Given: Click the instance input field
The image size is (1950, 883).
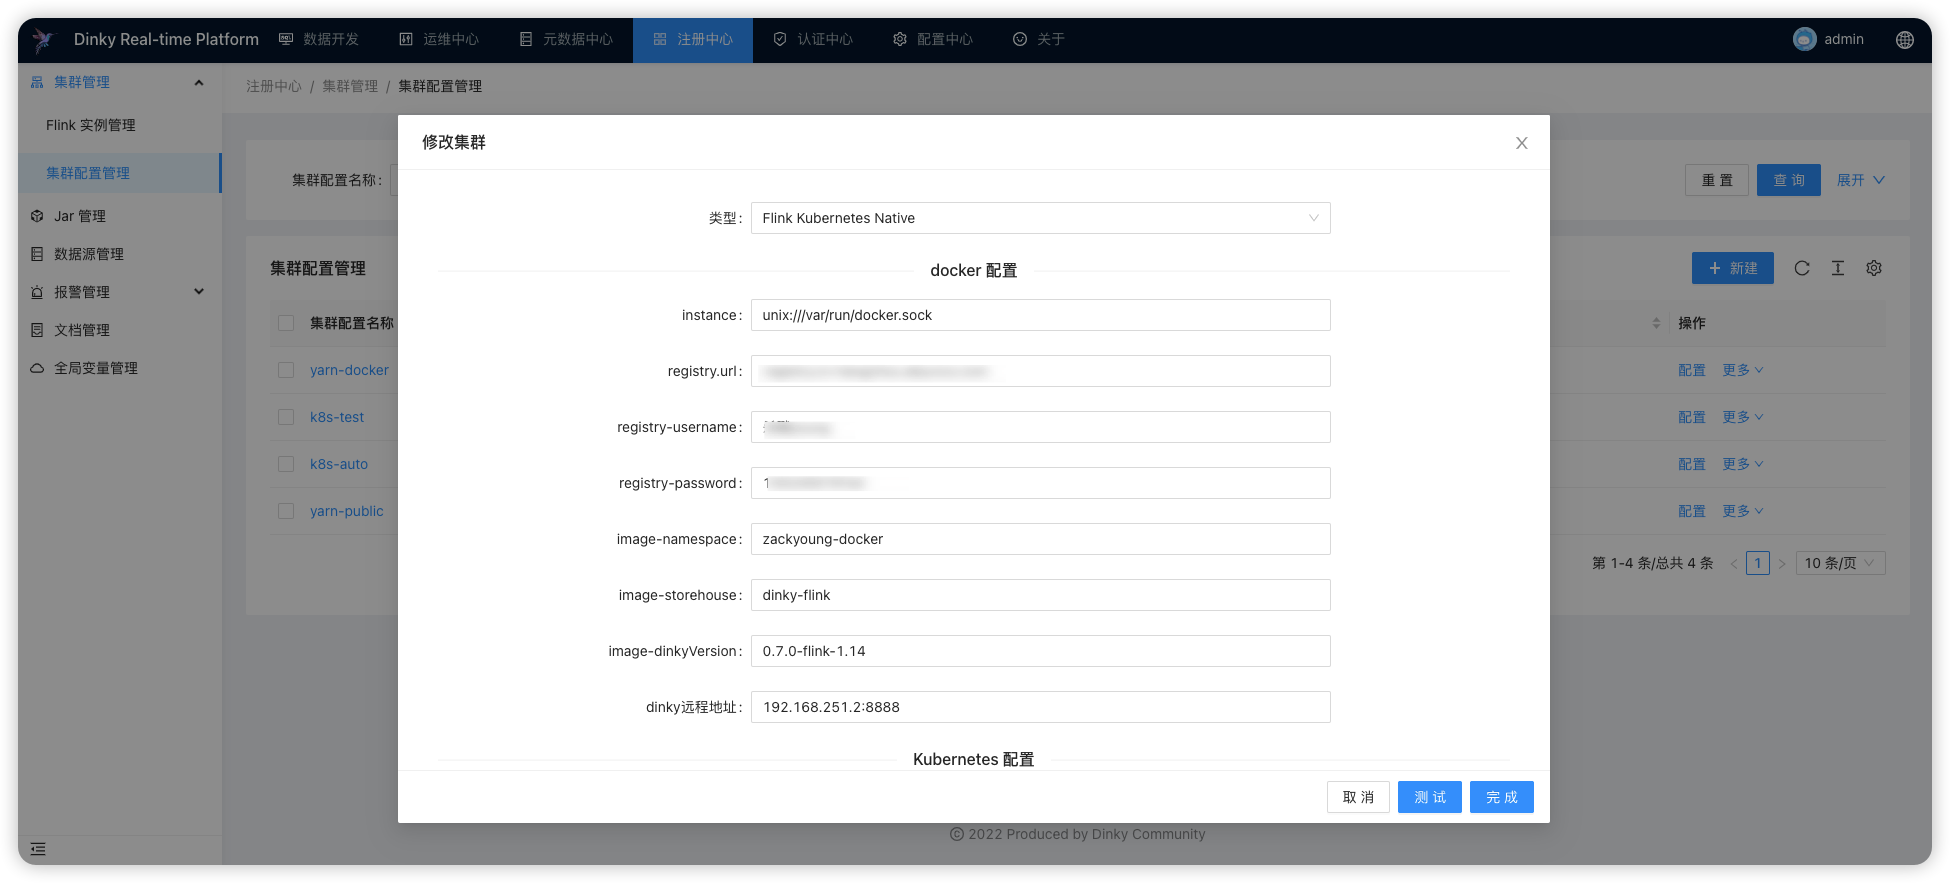Looking at the screenshot, I should (x=1040, y=315).
